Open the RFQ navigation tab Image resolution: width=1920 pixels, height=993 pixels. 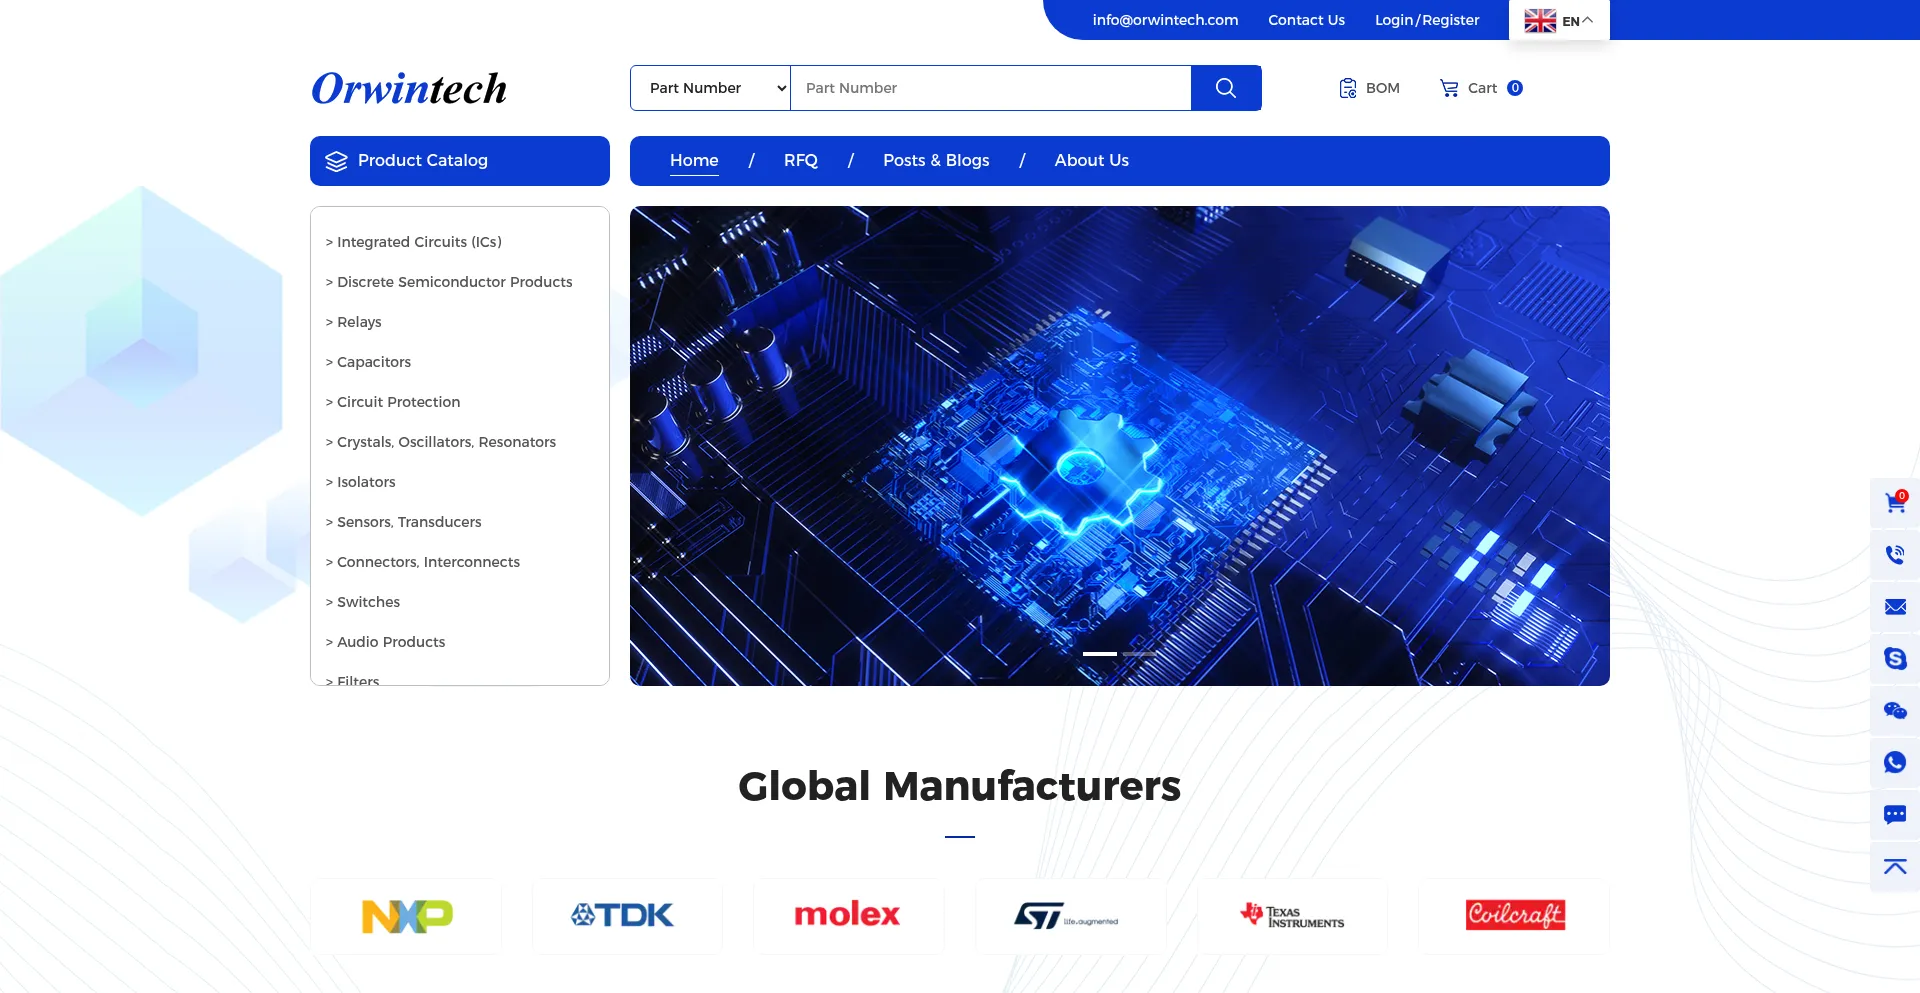[801, 161]
